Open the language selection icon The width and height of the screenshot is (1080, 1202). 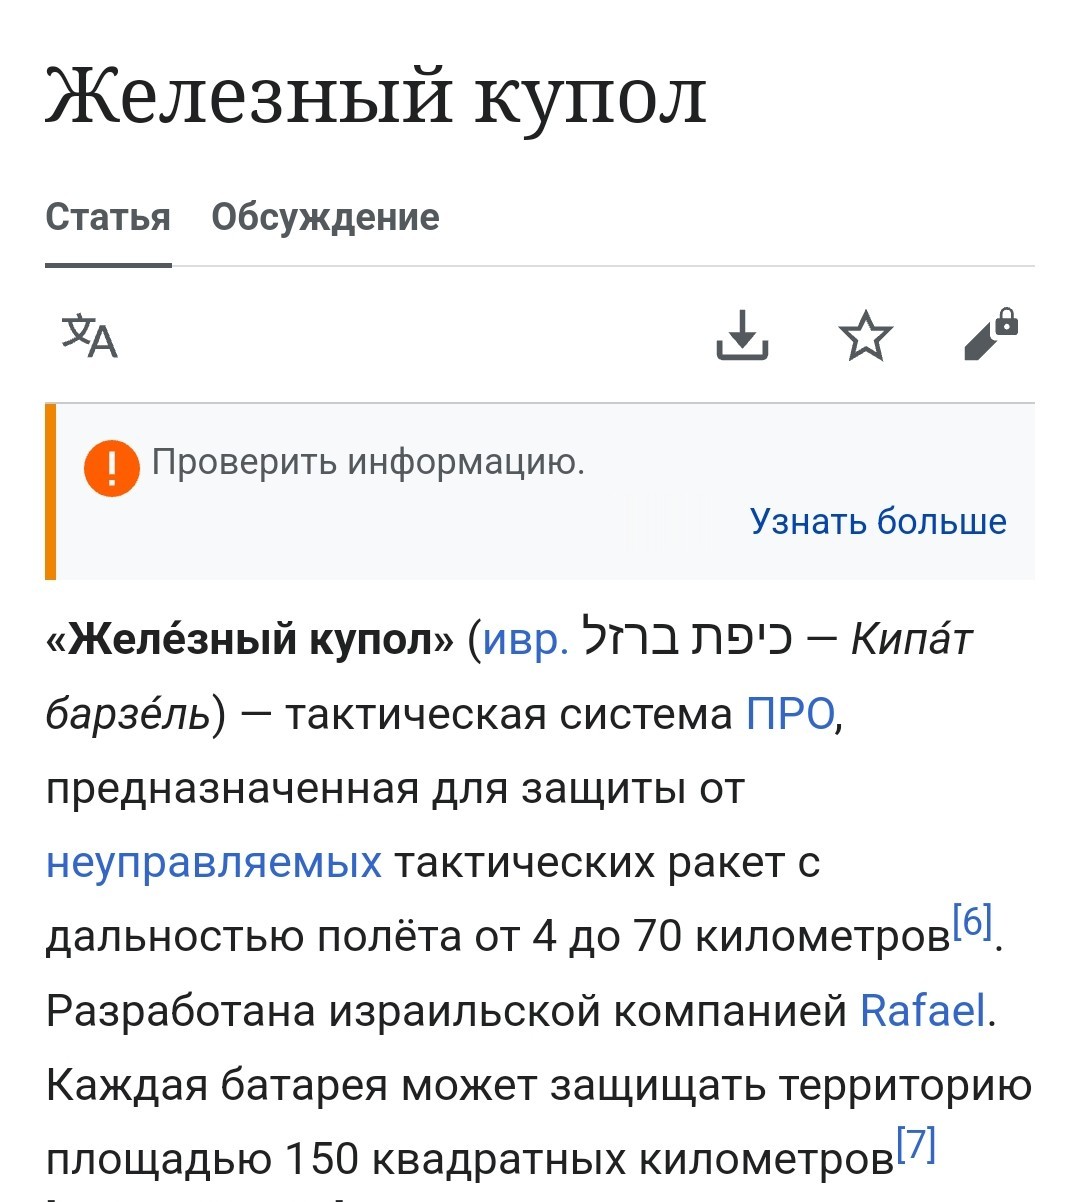(x=90, y=336)
